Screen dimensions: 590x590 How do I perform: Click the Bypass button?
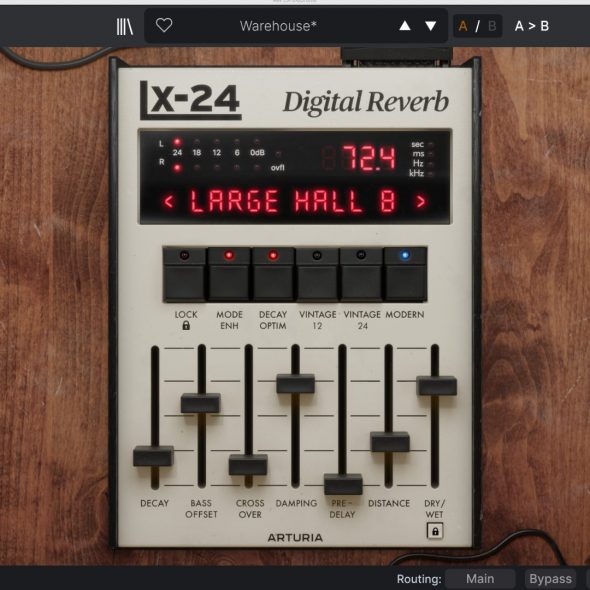550,579
